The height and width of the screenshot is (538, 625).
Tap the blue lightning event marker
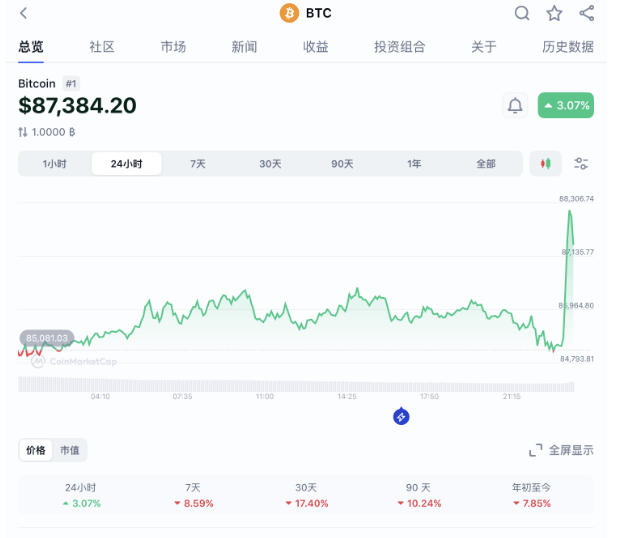click(x=401, y=417)
